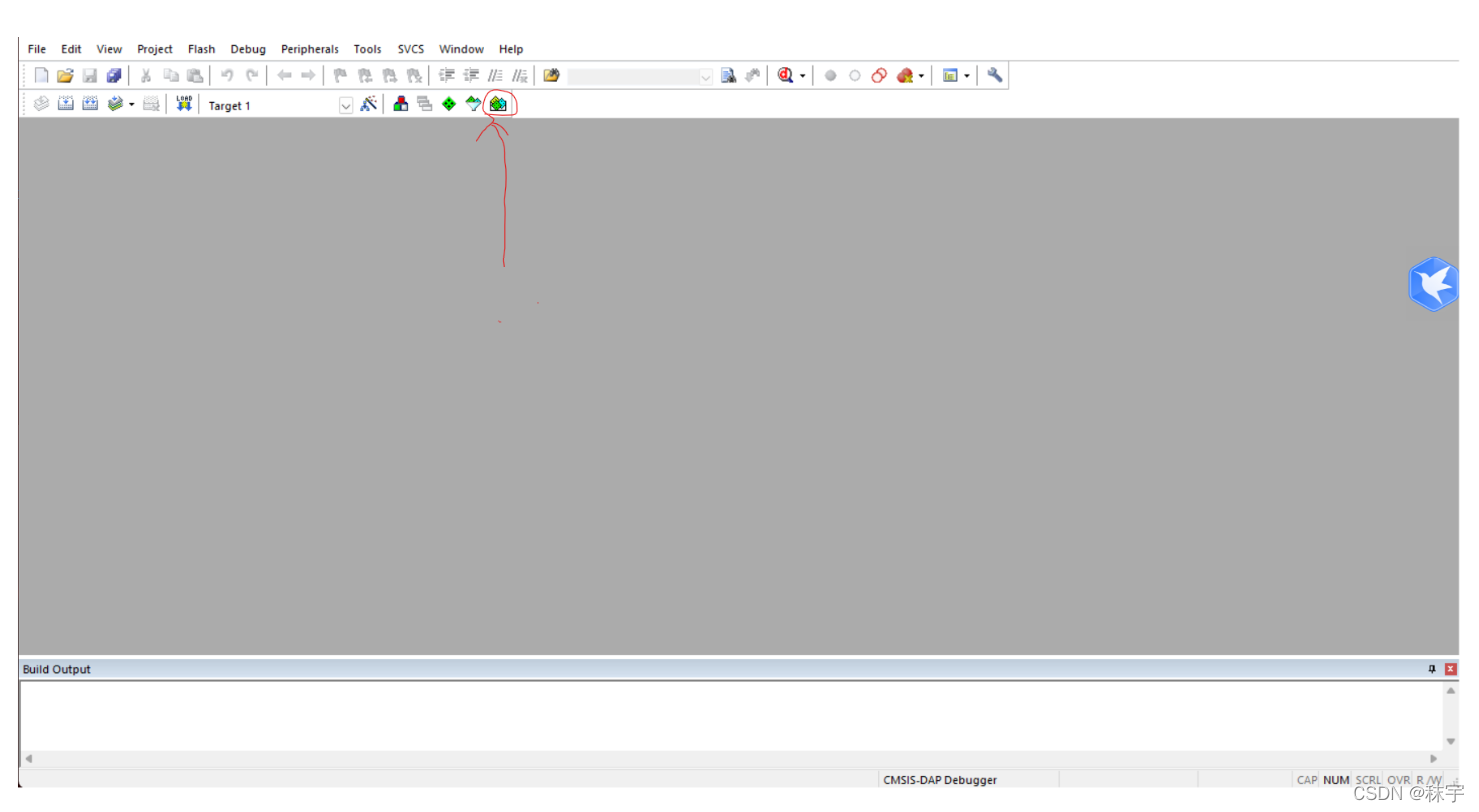Open the debug session dropdown arrow
This screenshot has width=1479, height=812.
[802, 76]
